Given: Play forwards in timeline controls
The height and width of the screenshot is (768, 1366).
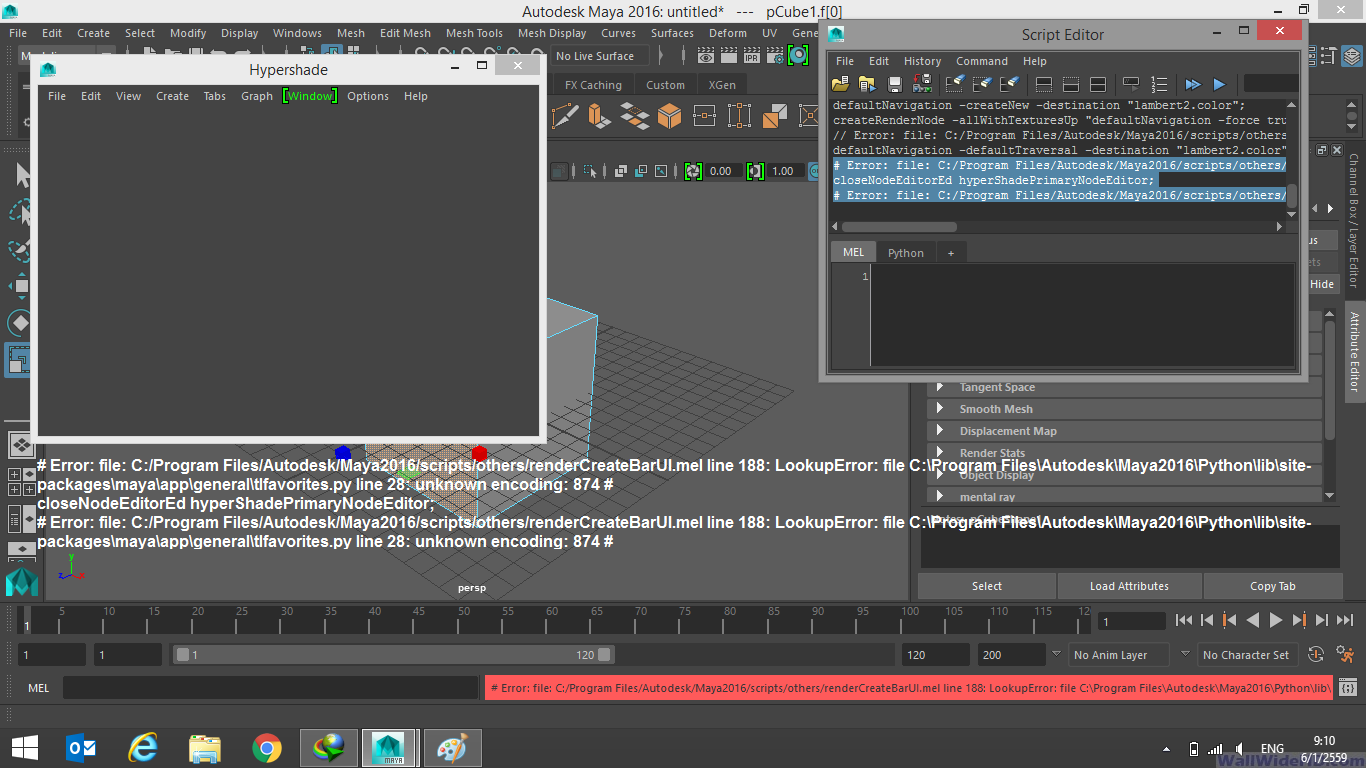Looking at the screenshot, I should (x=1276, y=620).
